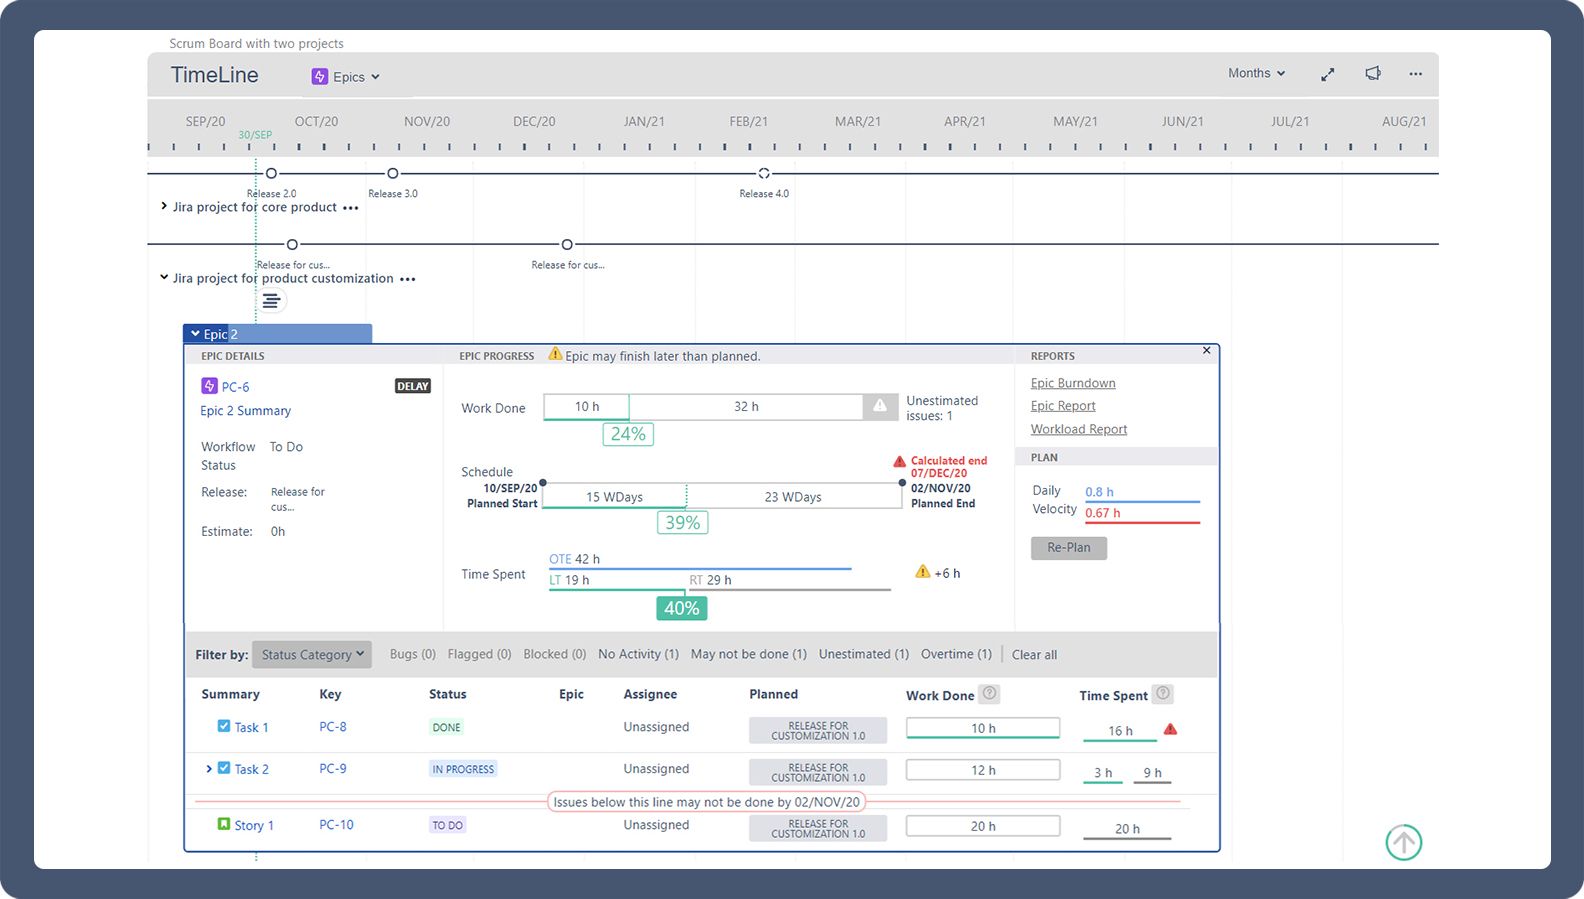Click the announcement megaphone icon
Viewport: 1584px width, 899px height.
[1373, 73]
